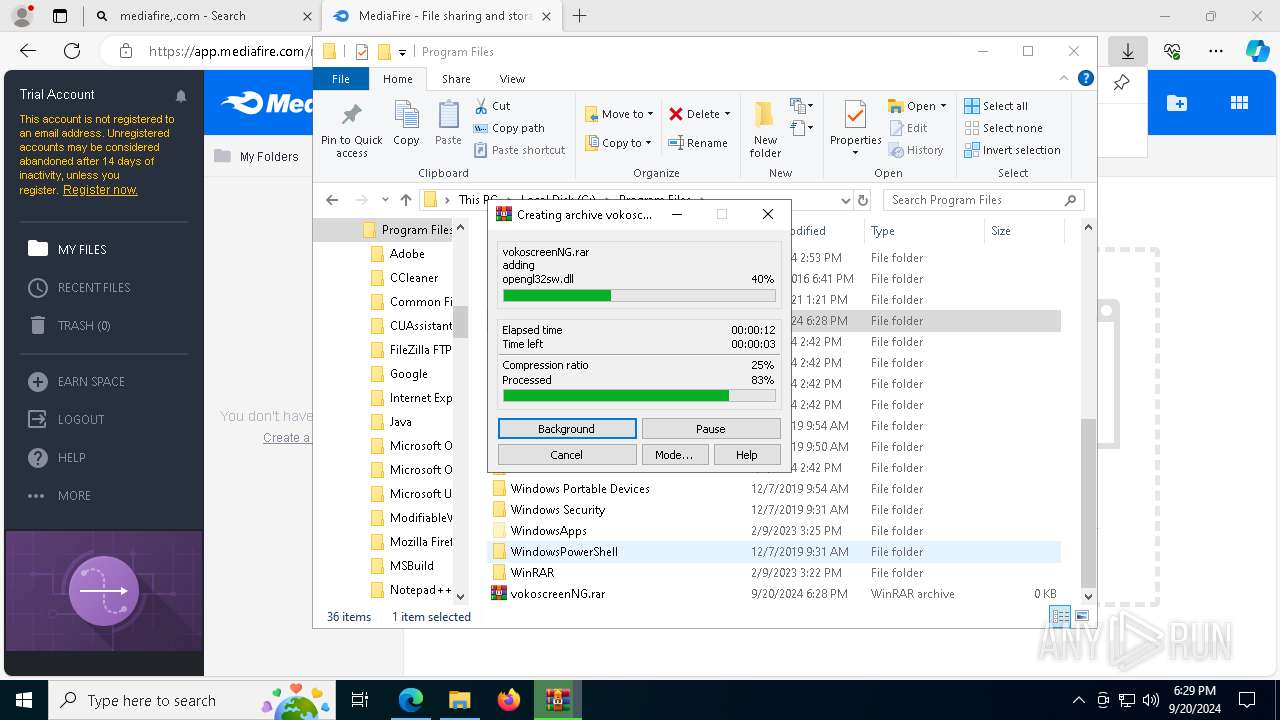Image resolution: width=1280 pixels, height=720 pixels.
Task: Click the Type column header
Action: tap(925, 230)
